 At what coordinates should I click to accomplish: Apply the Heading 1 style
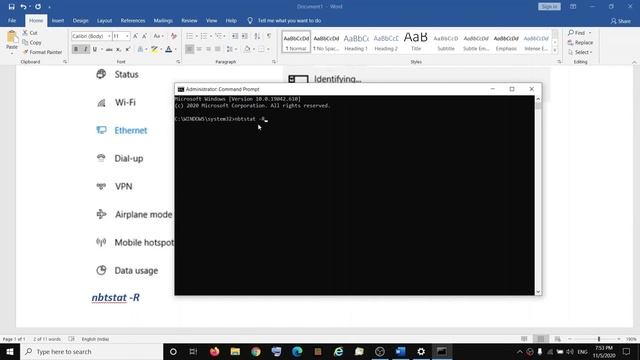point(356,42)
